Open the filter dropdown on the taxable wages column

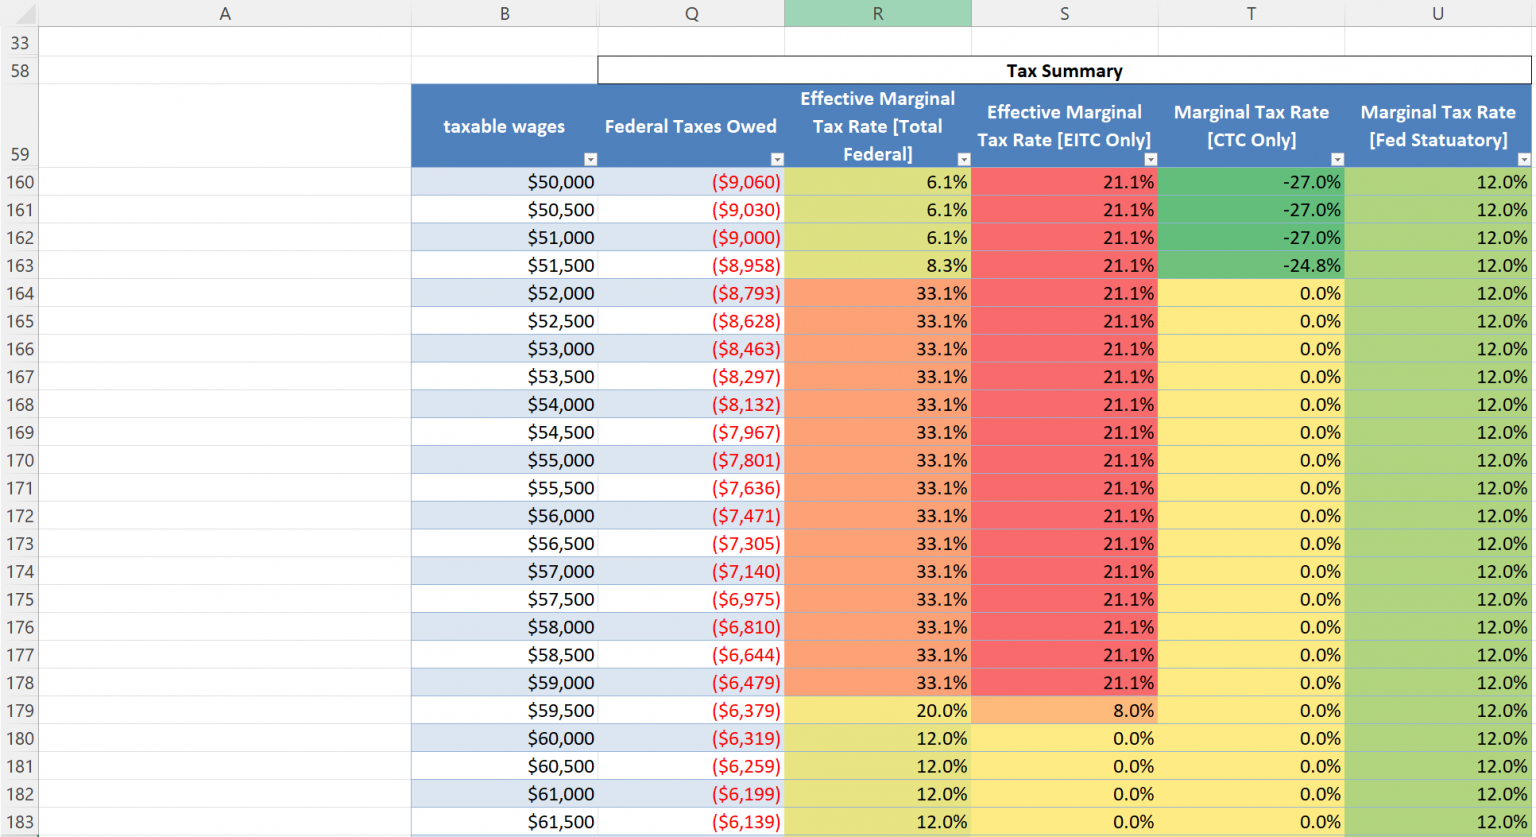(591, 158)
